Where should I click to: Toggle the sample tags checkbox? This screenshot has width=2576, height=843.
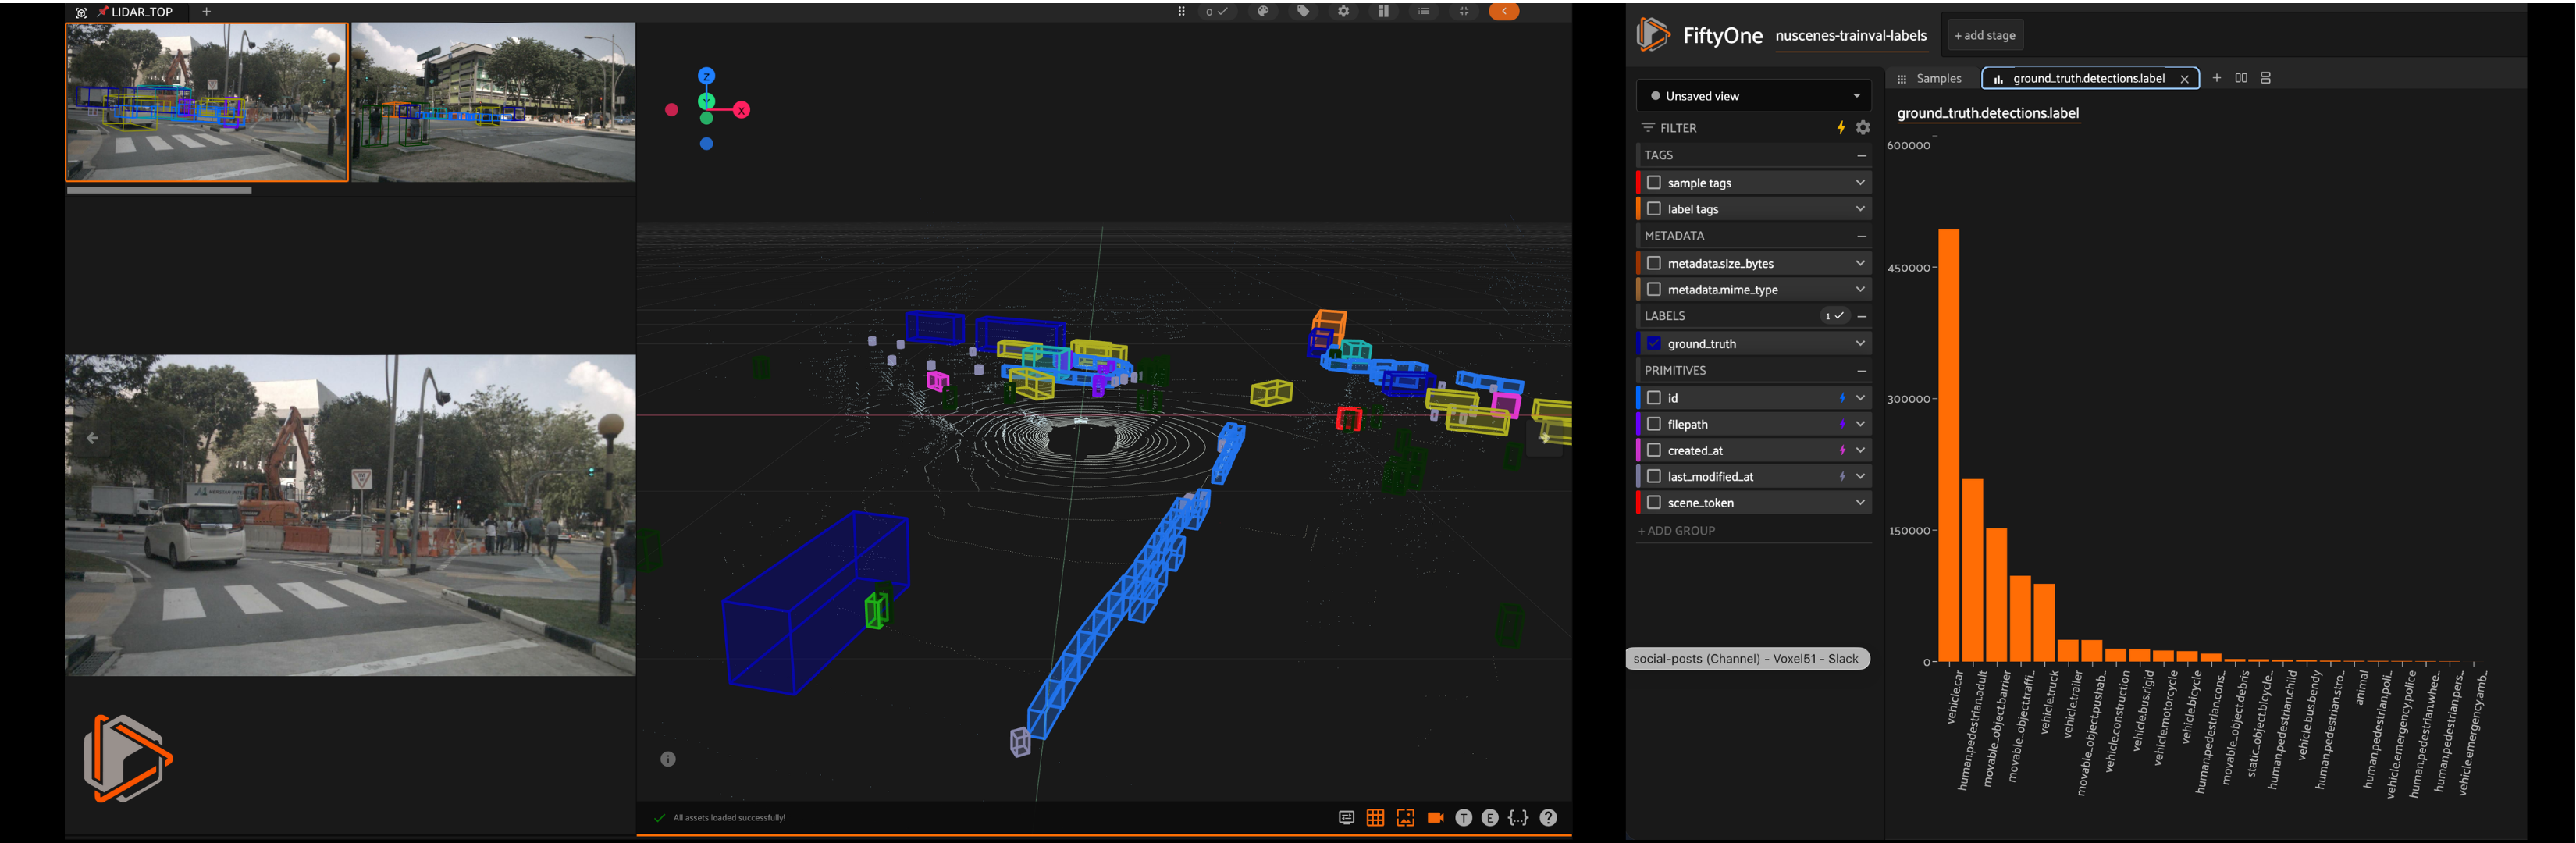[1653, 183]
